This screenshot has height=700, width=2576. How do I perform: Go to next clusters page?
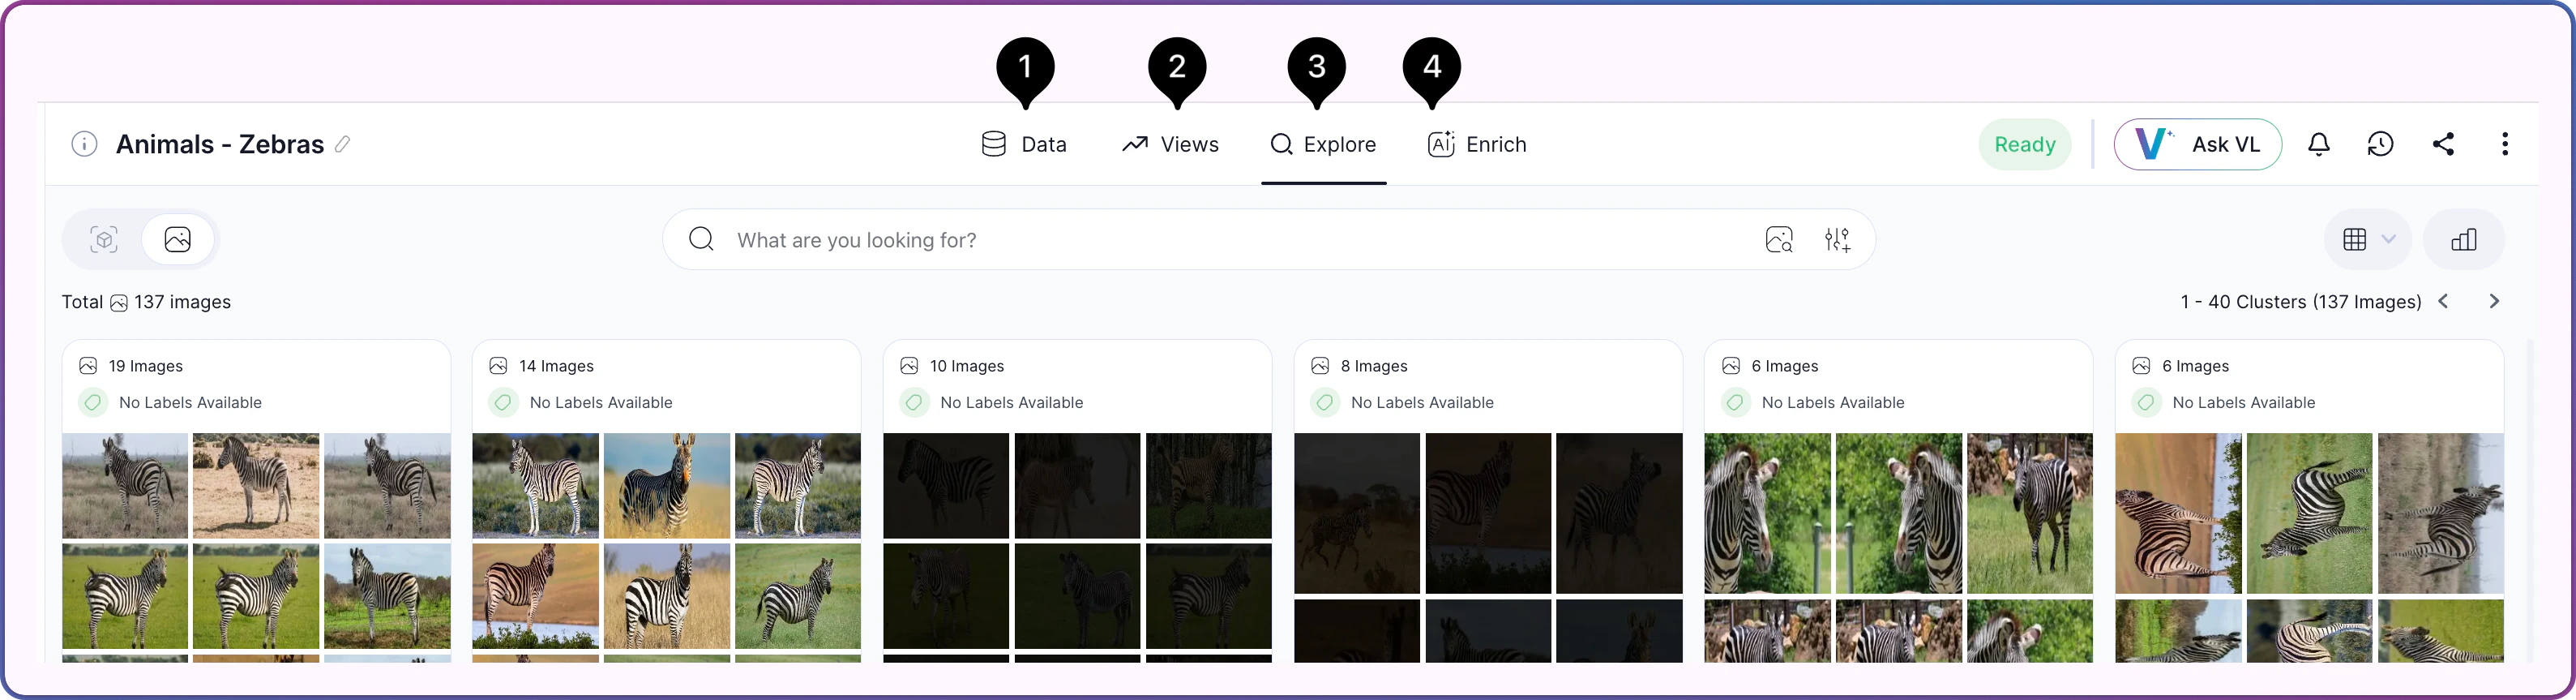click(x=2494, y=301)
